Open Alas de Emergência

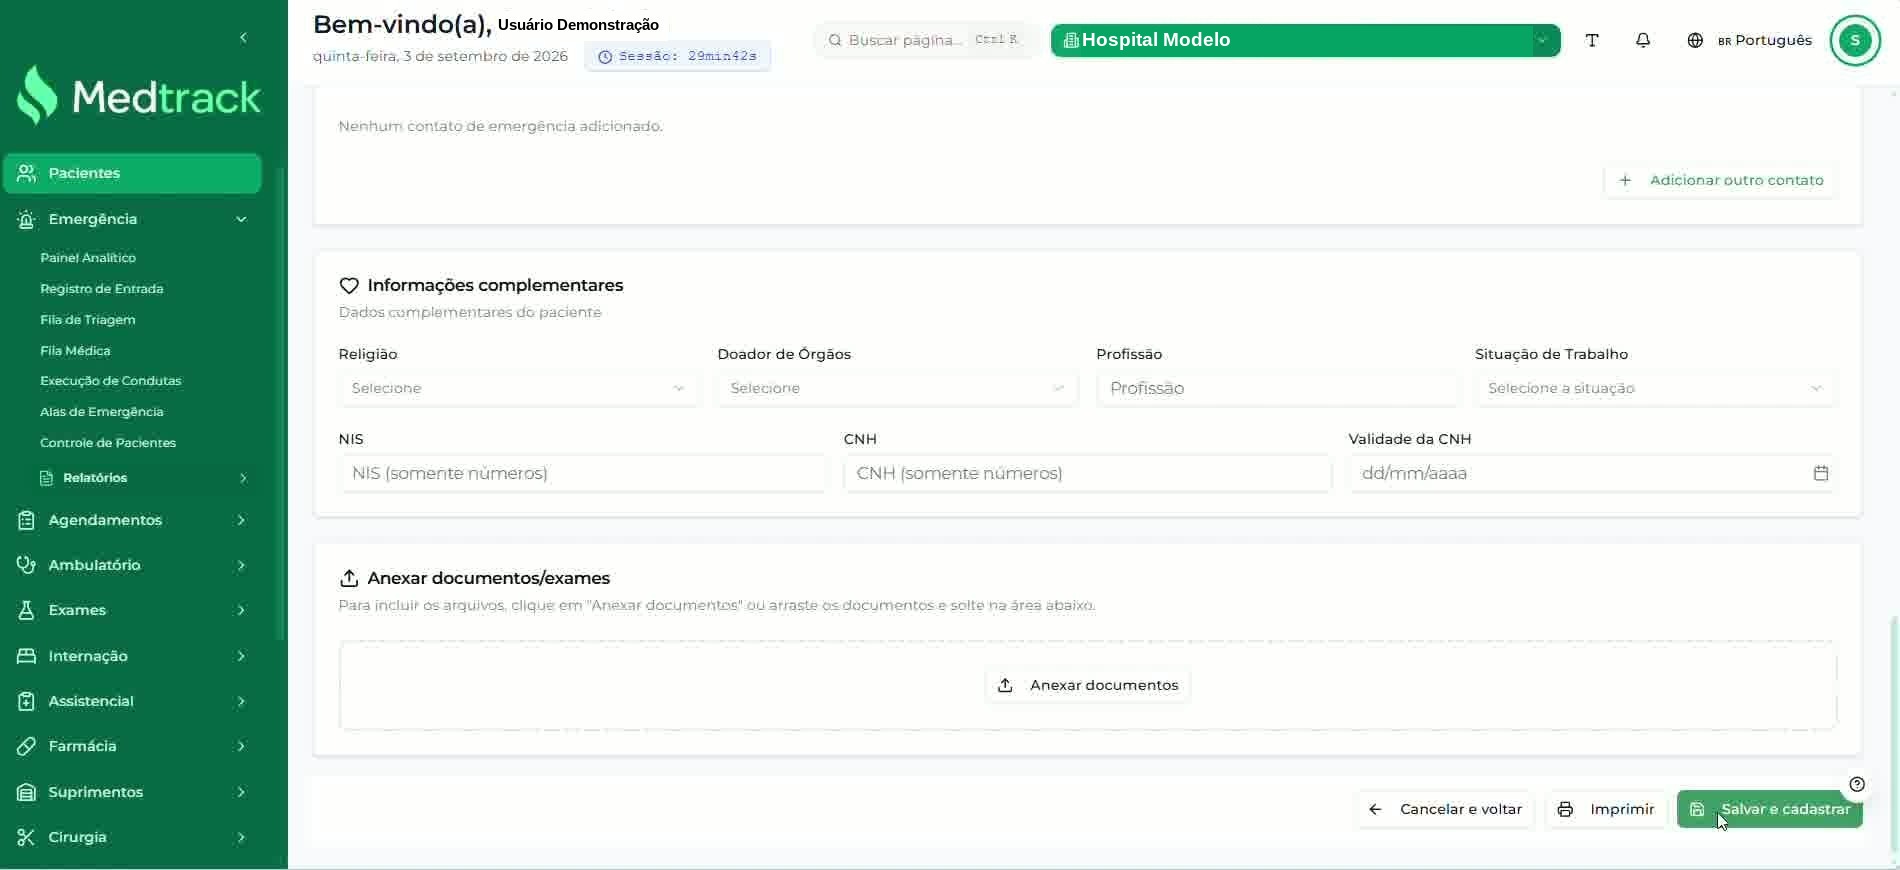pyautogui.click(x=102, y=412)
